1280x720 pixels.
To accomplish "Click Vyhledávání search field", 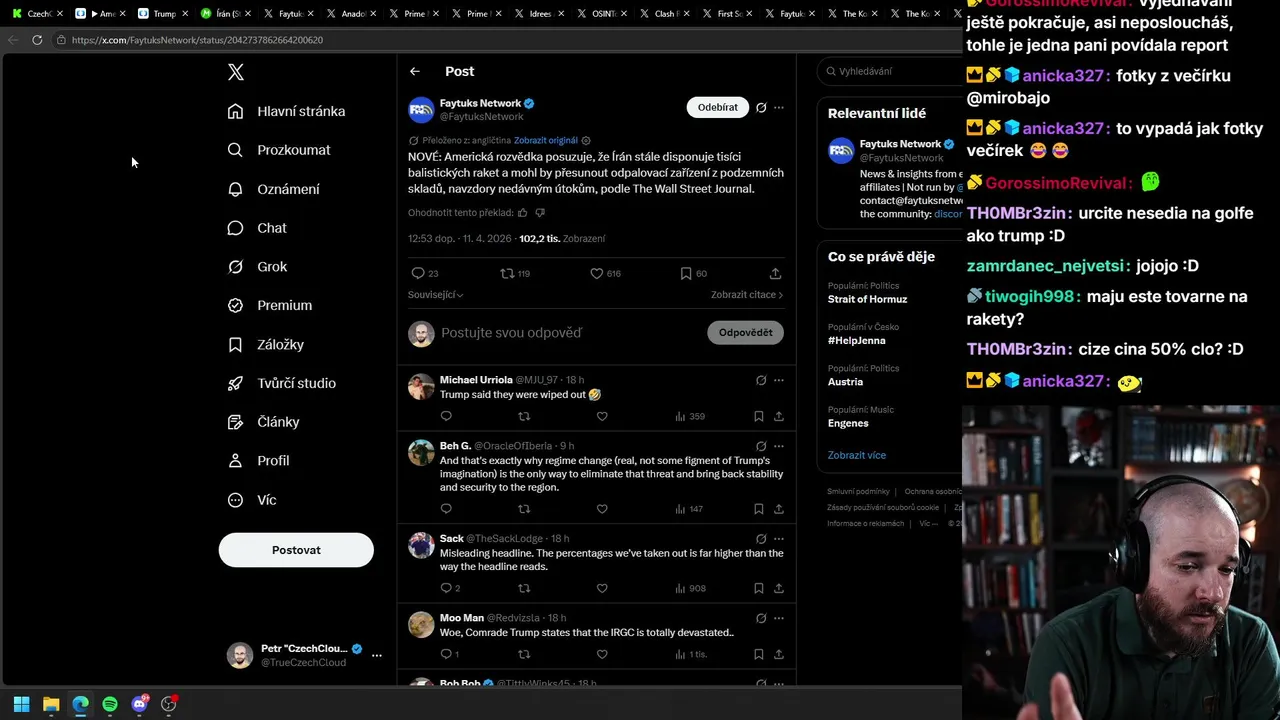I will pyautogui.click(x=890, y=71).
